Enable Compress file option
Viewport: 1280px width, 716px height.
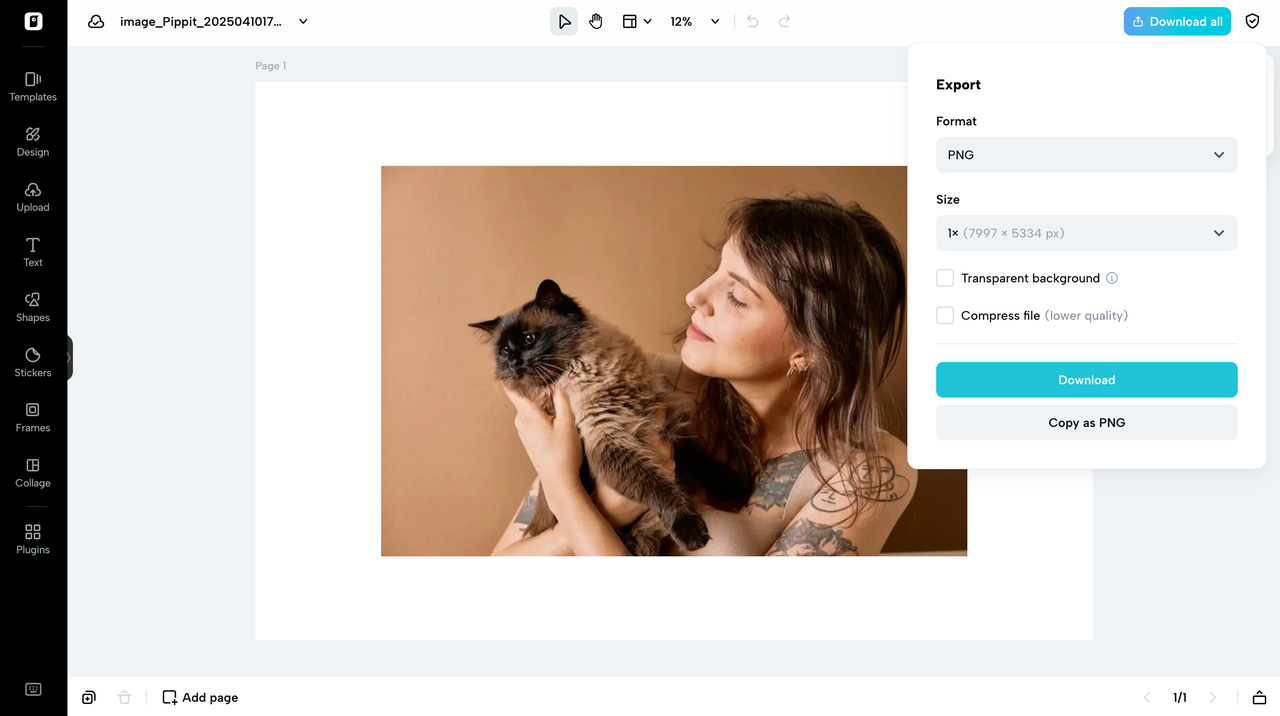tap(944, 315)
